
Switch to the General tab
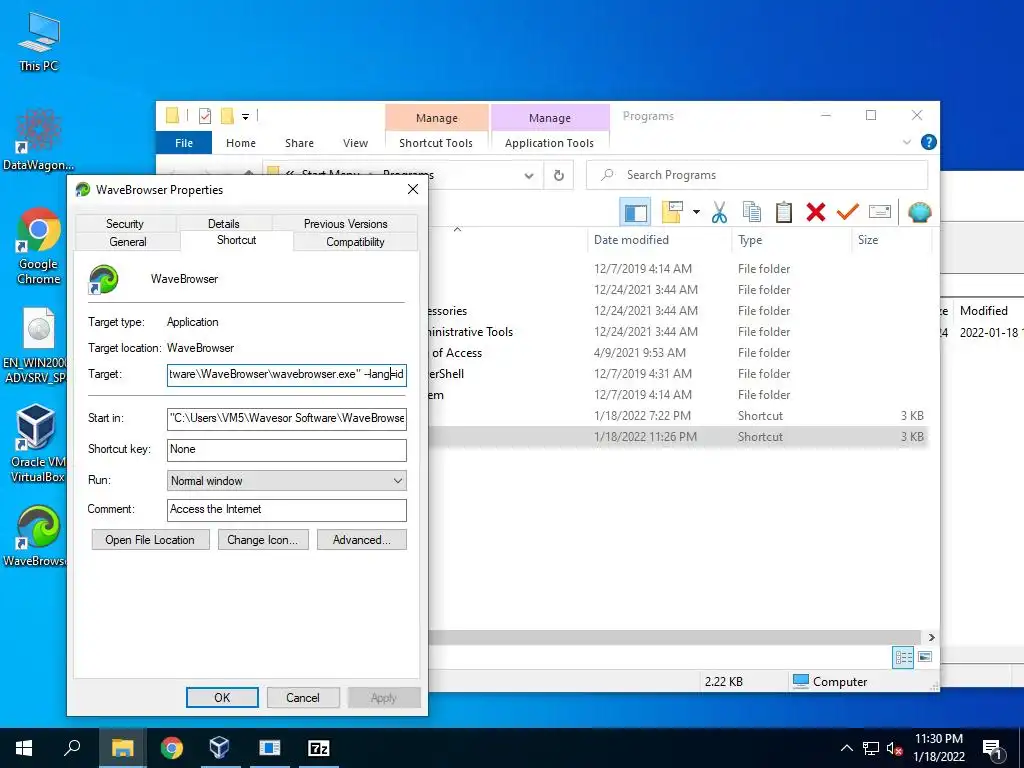[128, 242]
